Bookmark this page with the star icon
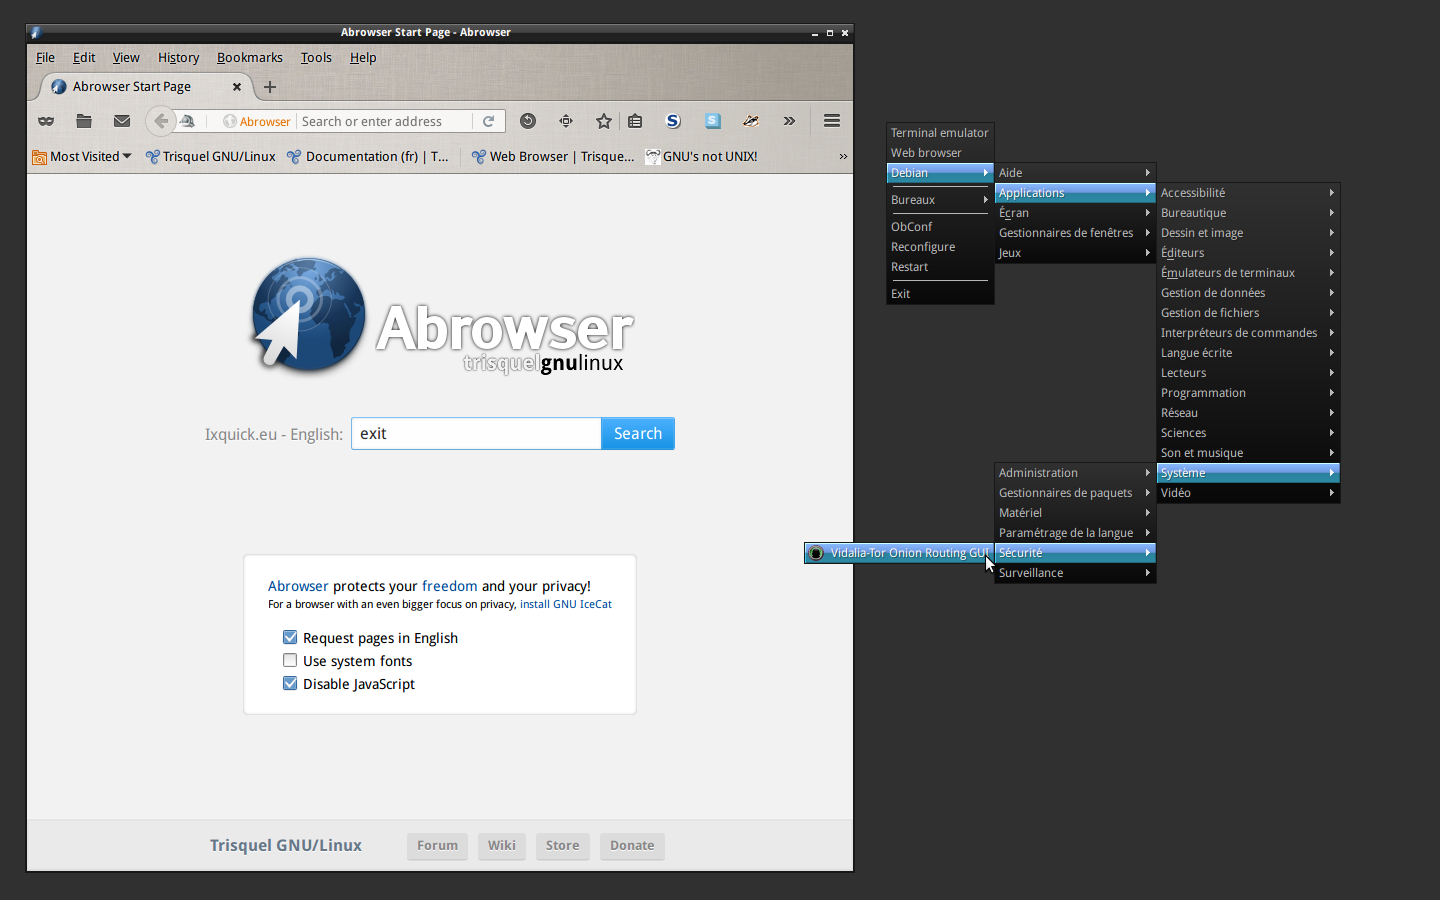This screenshot has width=1440, height=900. (x=603, y=121)
